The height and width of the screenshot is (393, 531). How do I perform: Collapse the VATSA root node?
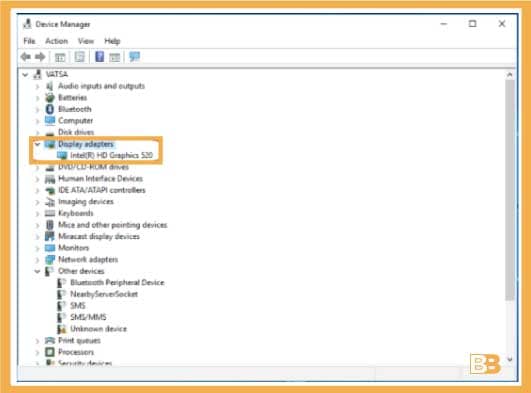(25, 75)
